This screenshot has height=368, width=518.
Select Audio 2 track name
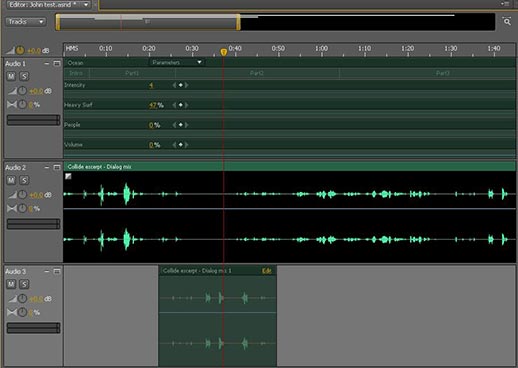pos(15,167)
